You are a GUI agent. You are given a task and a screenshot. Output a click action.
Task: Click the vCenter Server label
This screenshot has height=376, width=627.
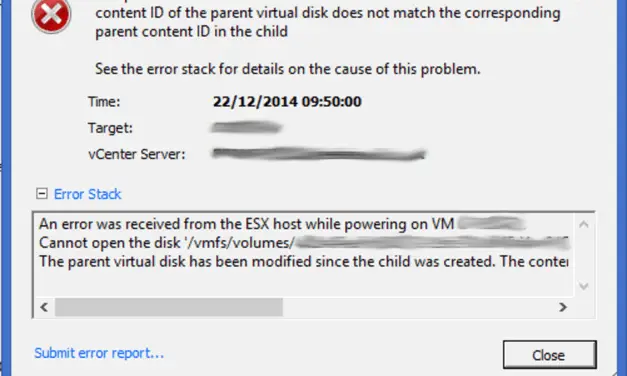click(x=137, y=154)
